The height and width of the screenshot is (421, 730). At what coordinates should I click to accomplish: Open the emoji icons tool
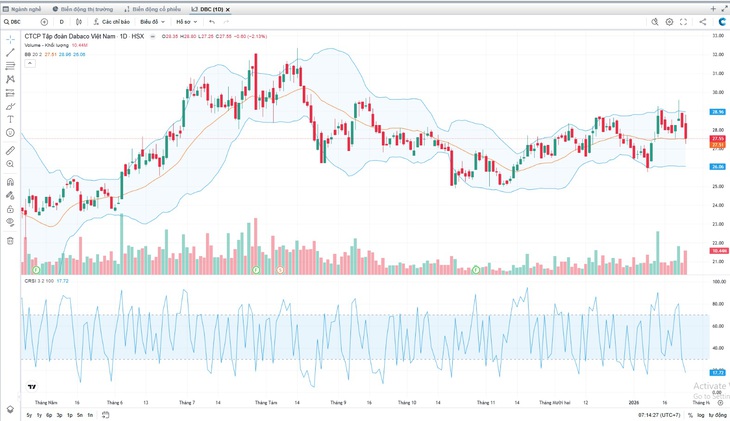point(10,133)
